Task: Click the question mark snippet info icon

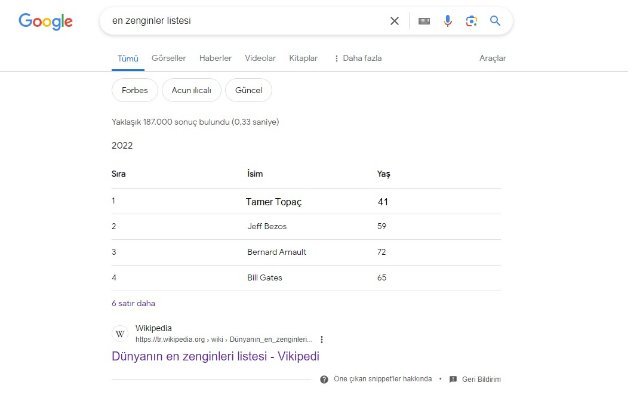Action: (x=324, y=380)
